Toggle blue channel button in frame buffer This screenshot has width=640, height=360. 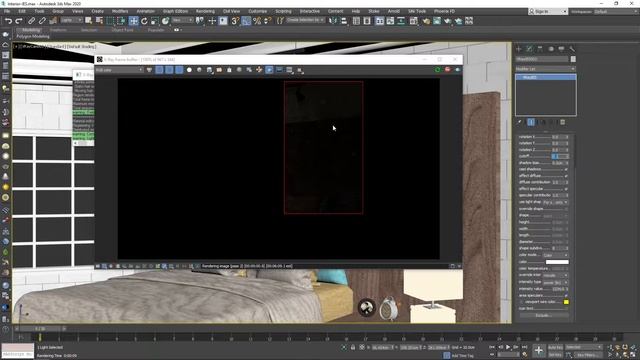click(179, 70)
